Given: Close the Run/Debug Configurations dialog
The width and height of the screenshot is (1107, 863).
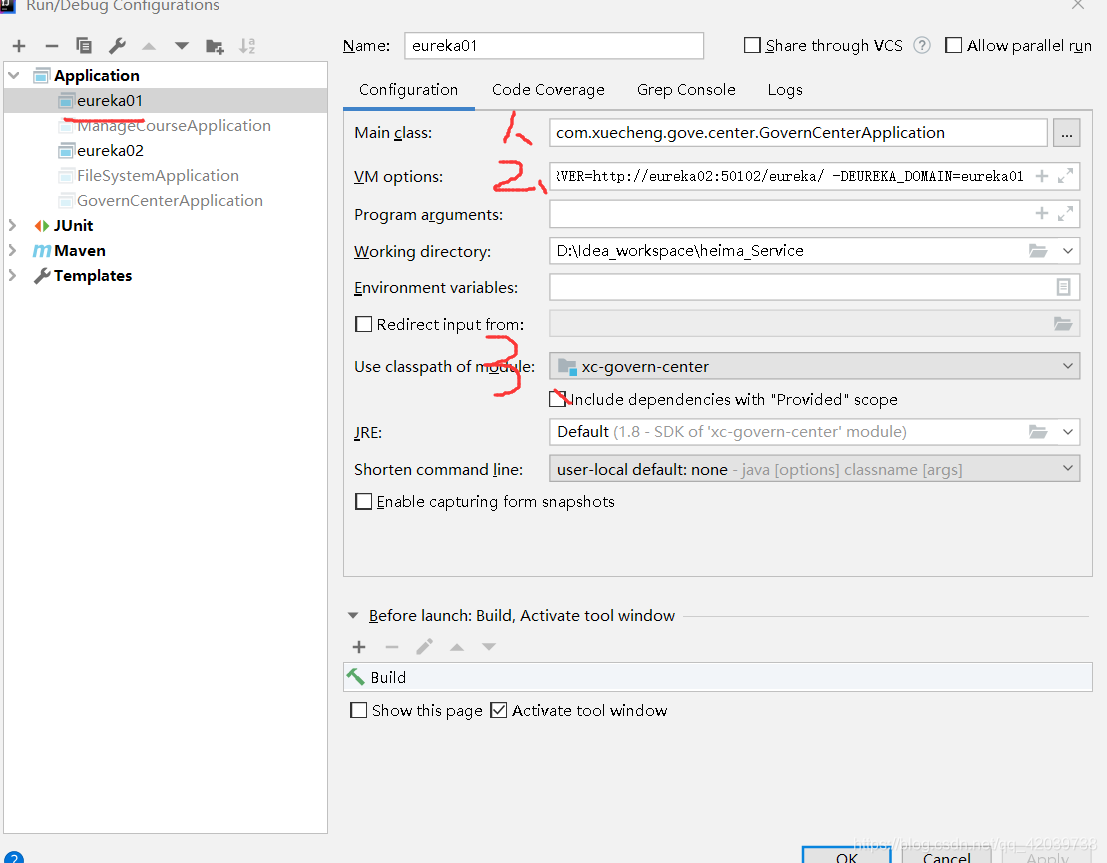Looking at the screenshot, I should (x=1077, y=5).
